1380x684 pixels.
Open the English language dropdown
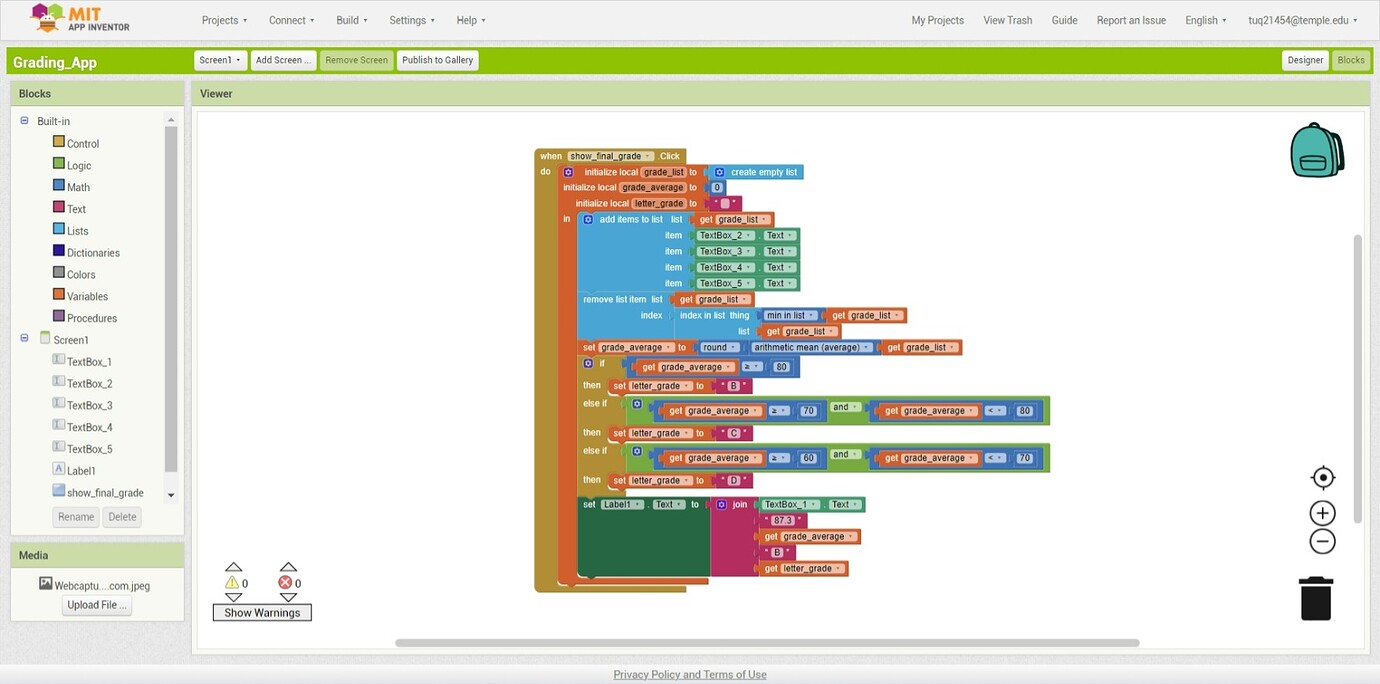click(1205, 20)
